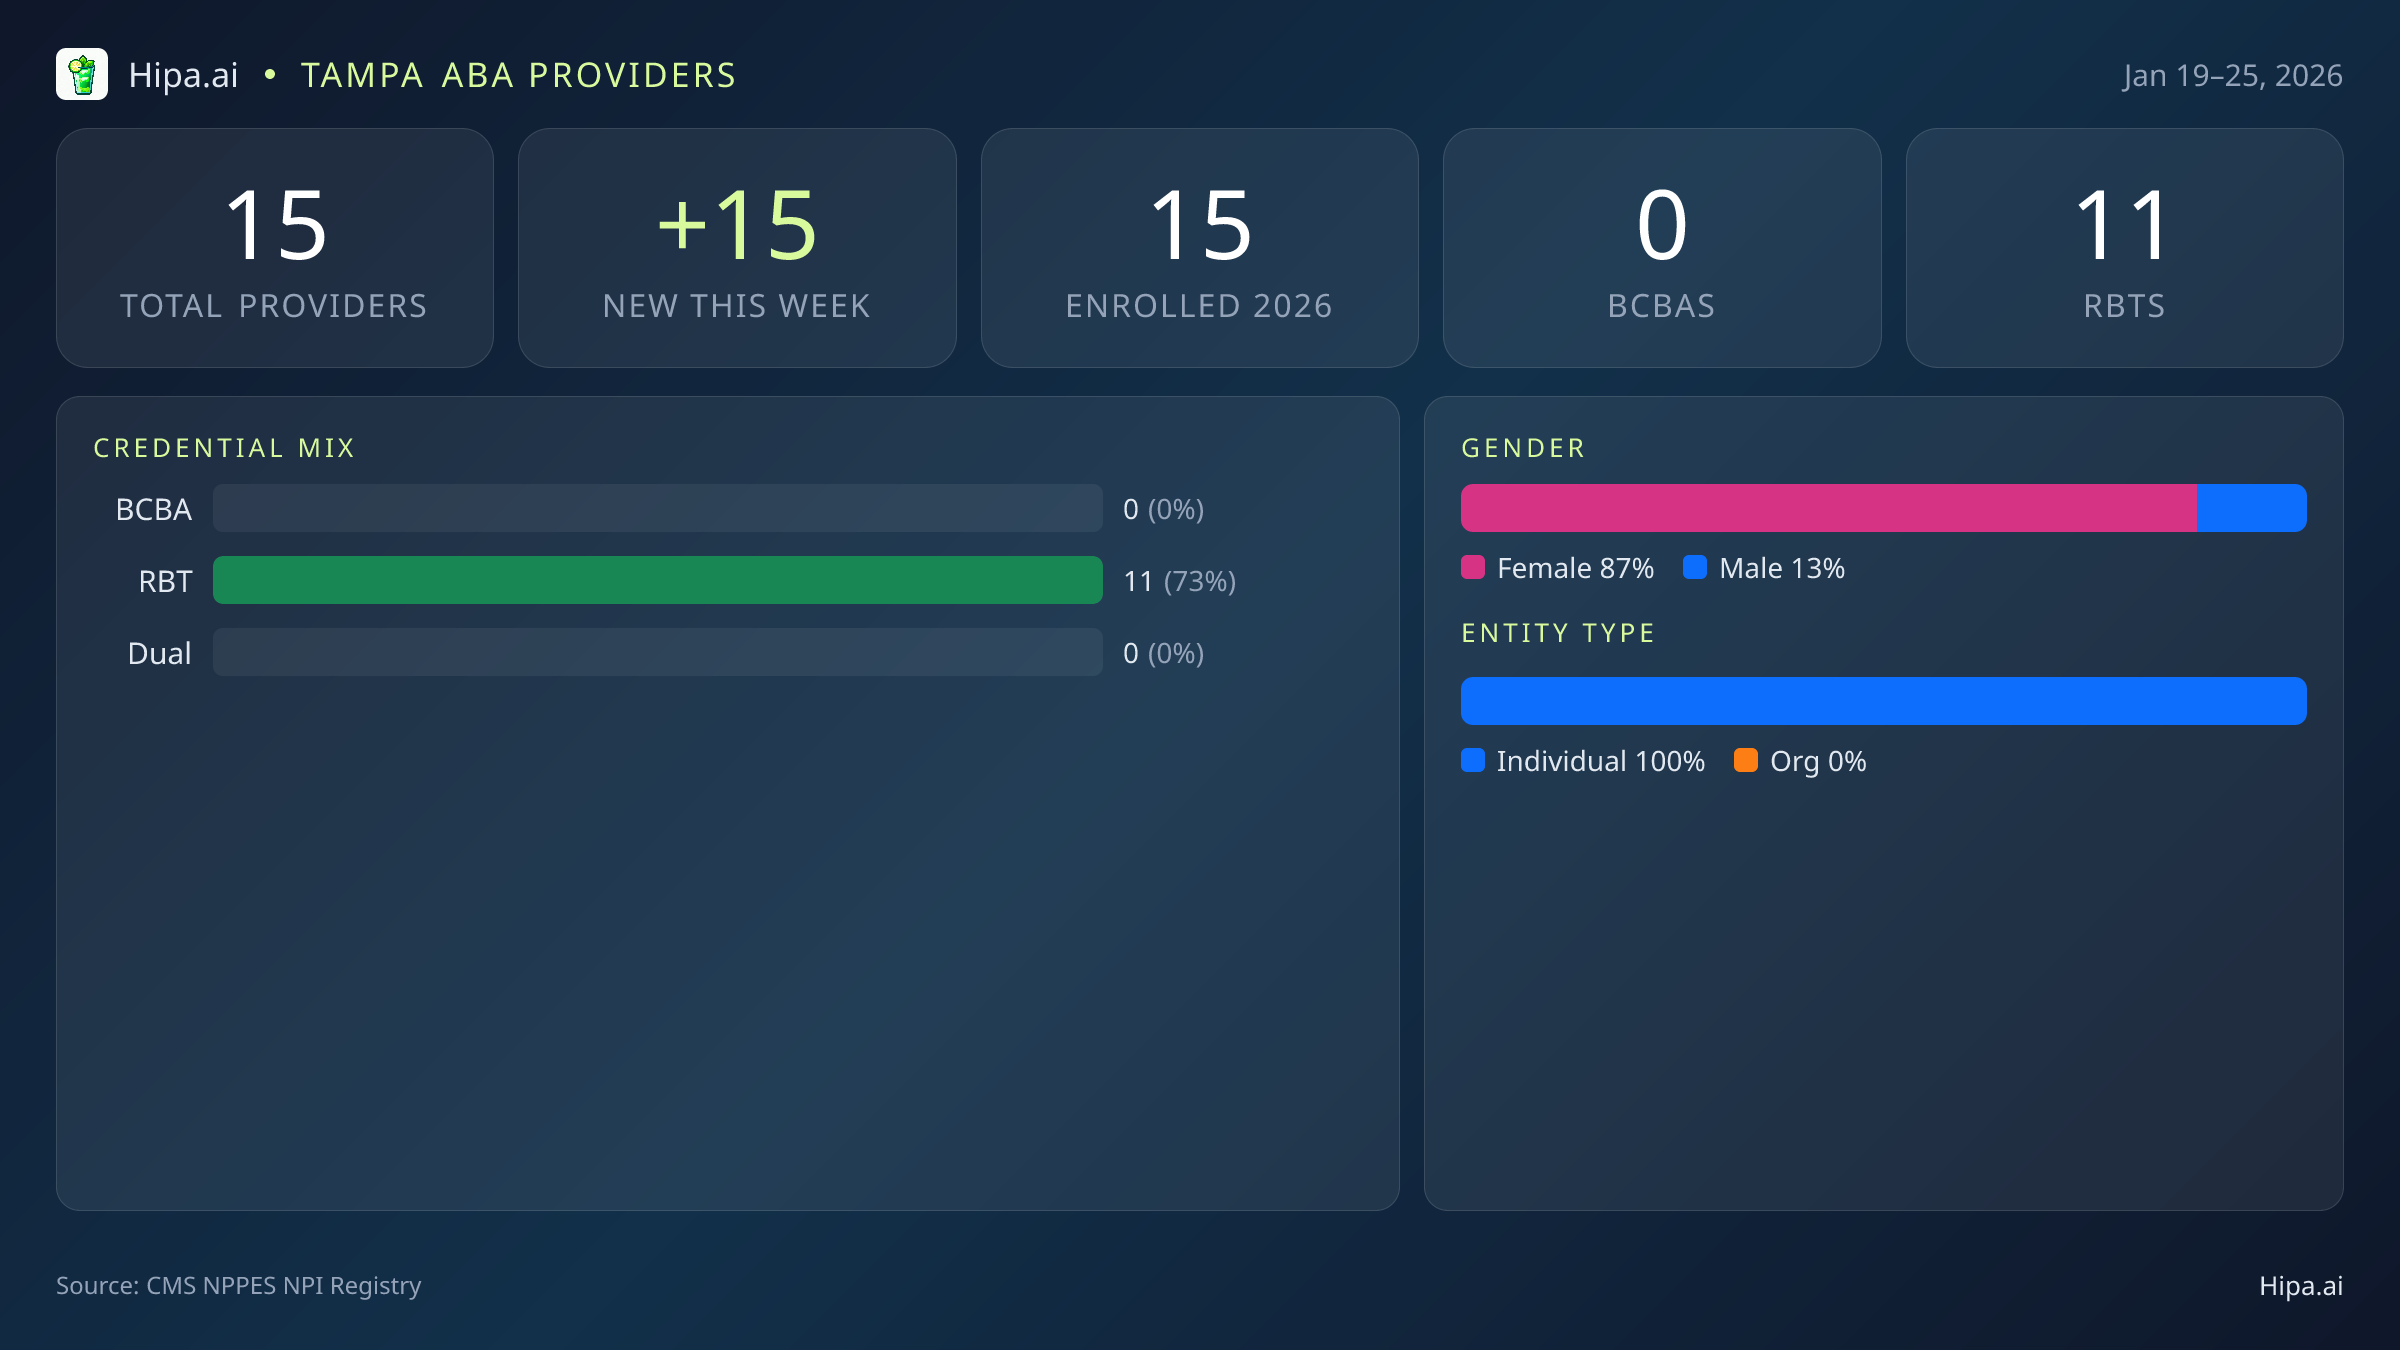The image size is (2400, 1350).
Task: Click the orange Org legend swatch
Action: point(1746,761)
